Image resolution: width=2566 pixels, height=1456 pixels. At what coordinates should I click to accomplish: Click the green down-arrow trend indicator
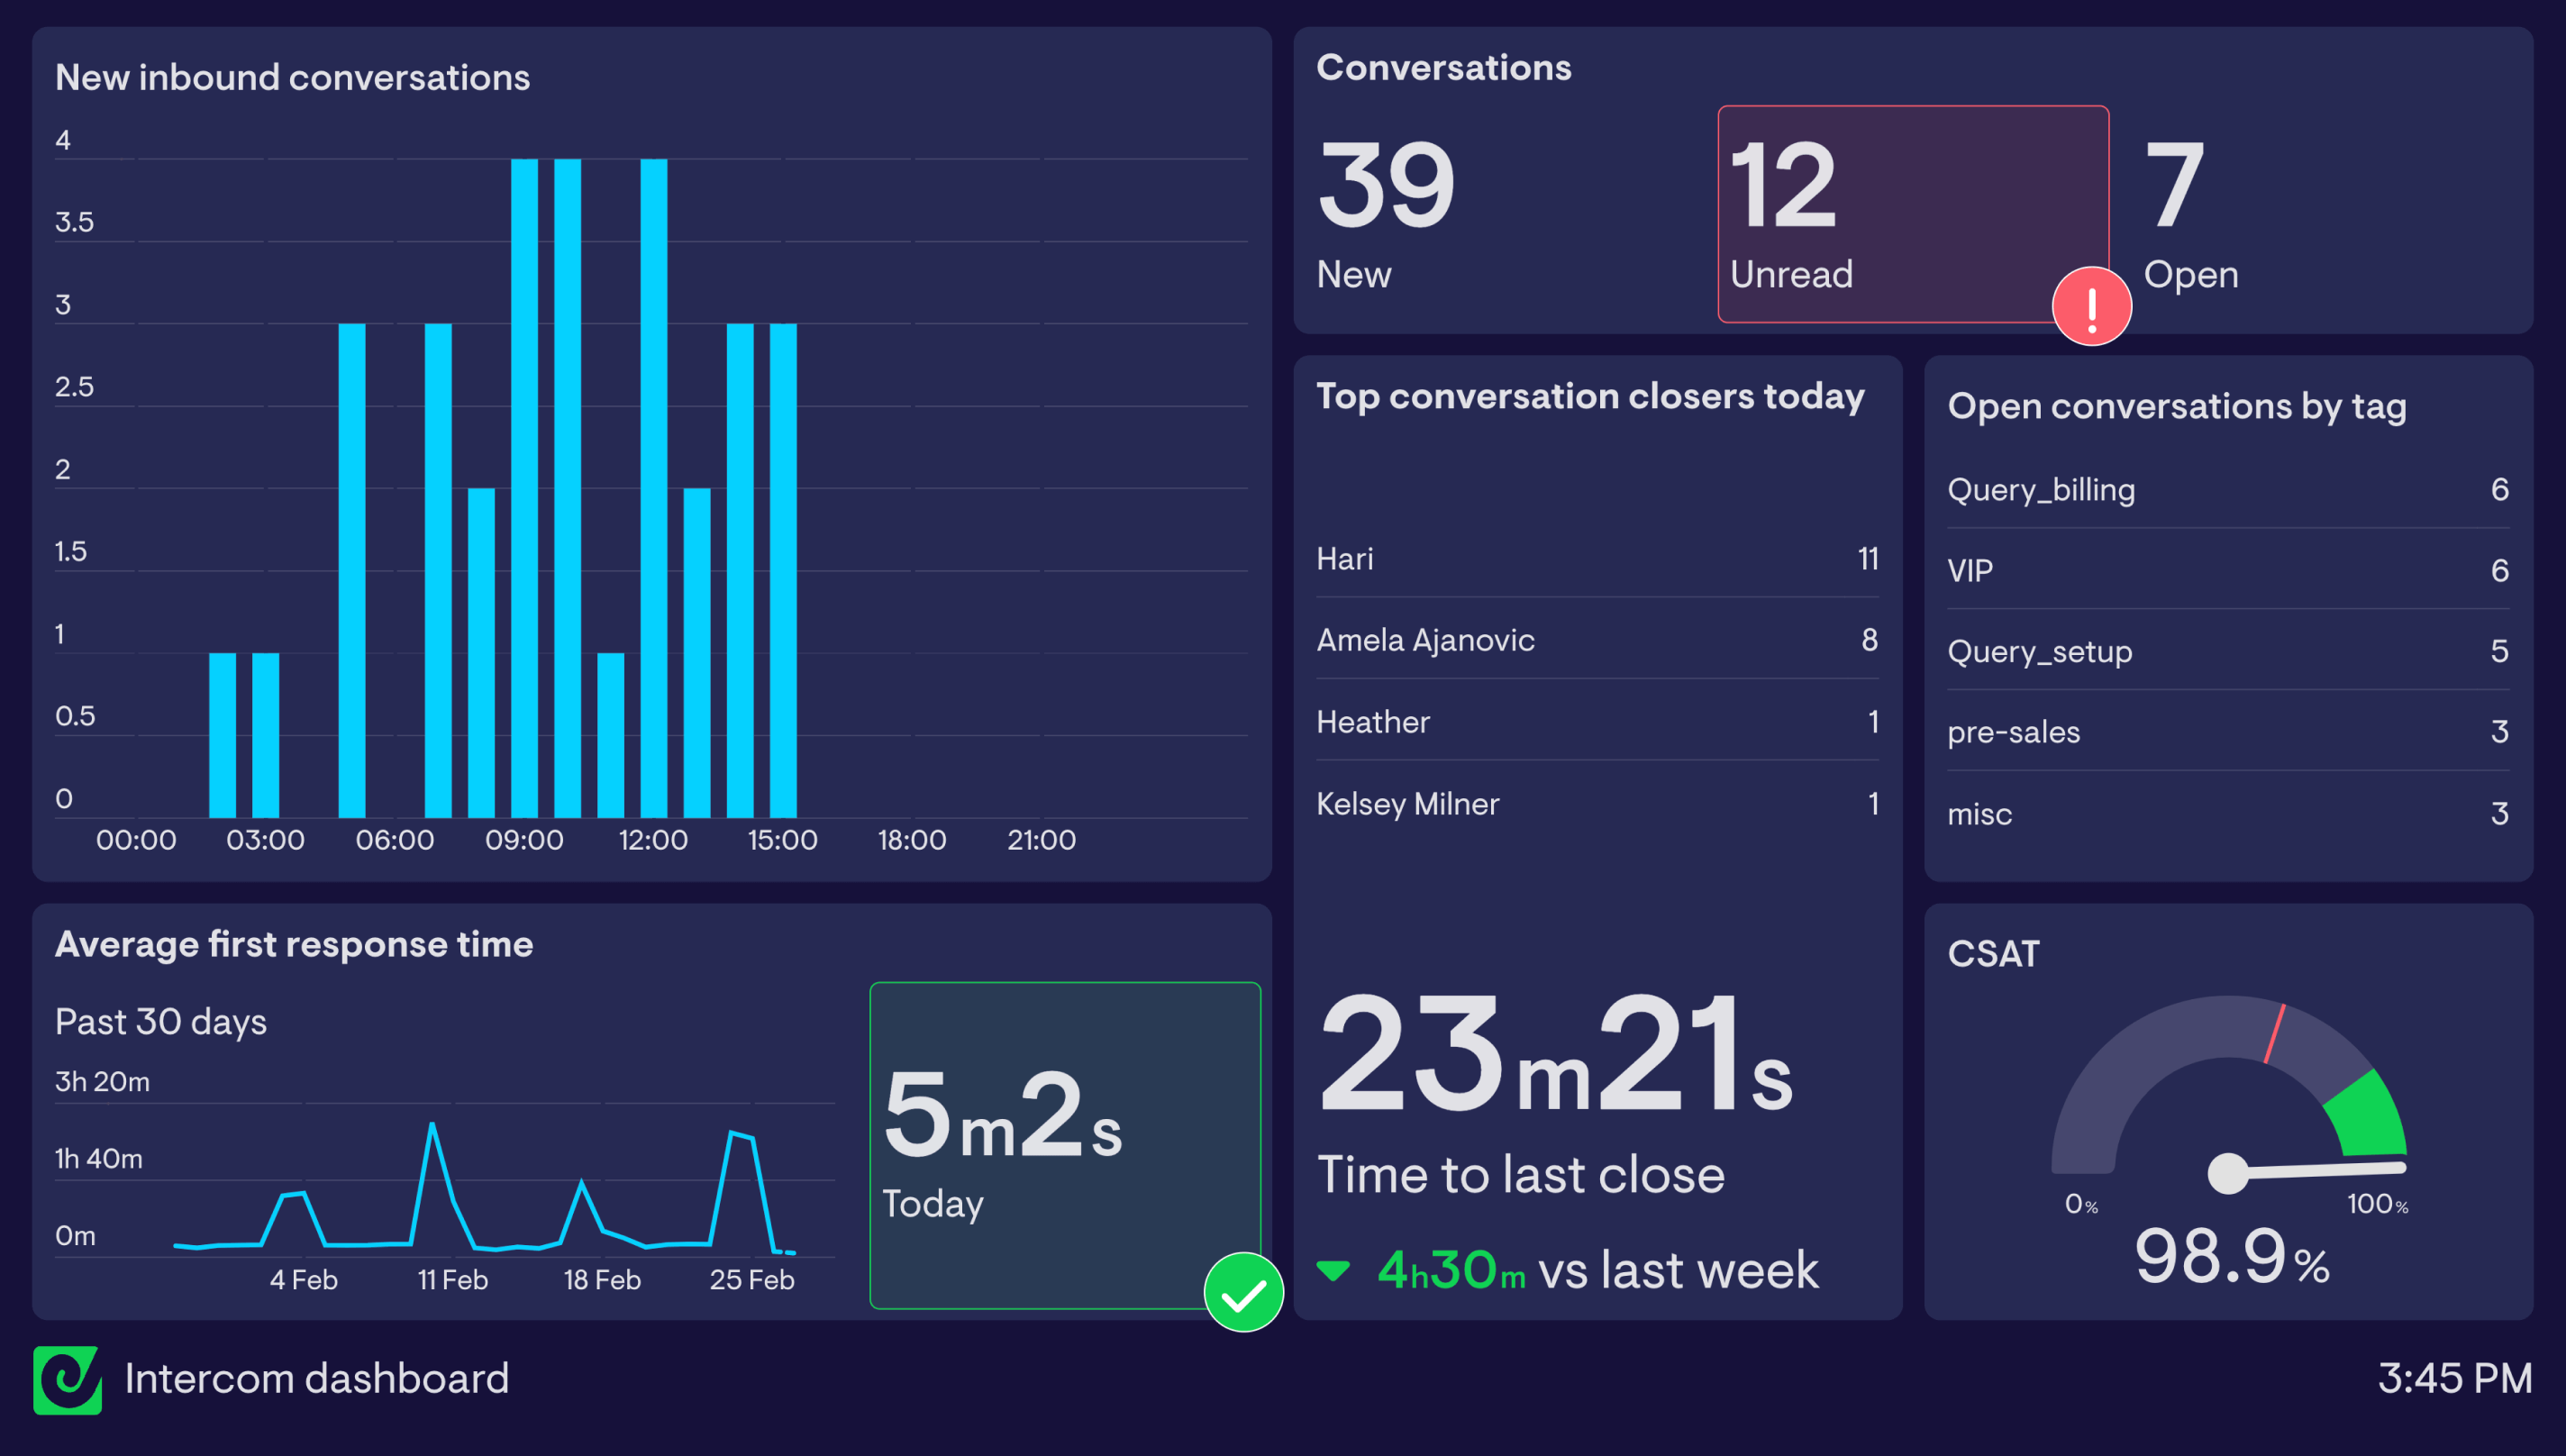click(x=1333, y=1271)
